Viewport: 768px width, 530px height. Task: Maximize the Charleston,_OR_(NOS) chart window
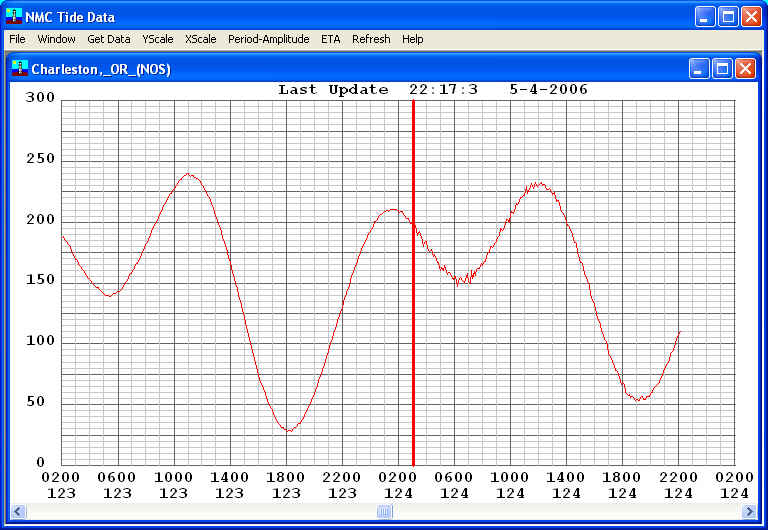pyautogui.click(x=722, y=68)
